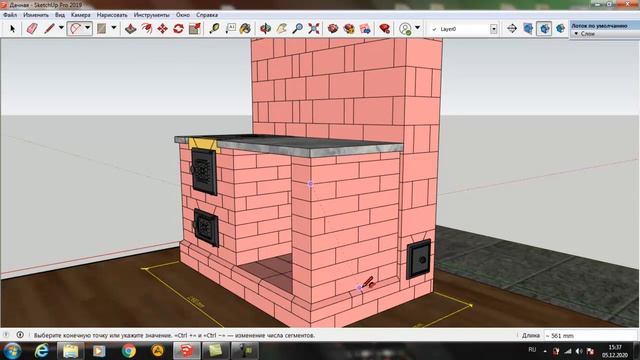Collapse the Слои panel section
The height and width of the screenshot is (360, 640).
pyautogui.click(x=576, y=34)
